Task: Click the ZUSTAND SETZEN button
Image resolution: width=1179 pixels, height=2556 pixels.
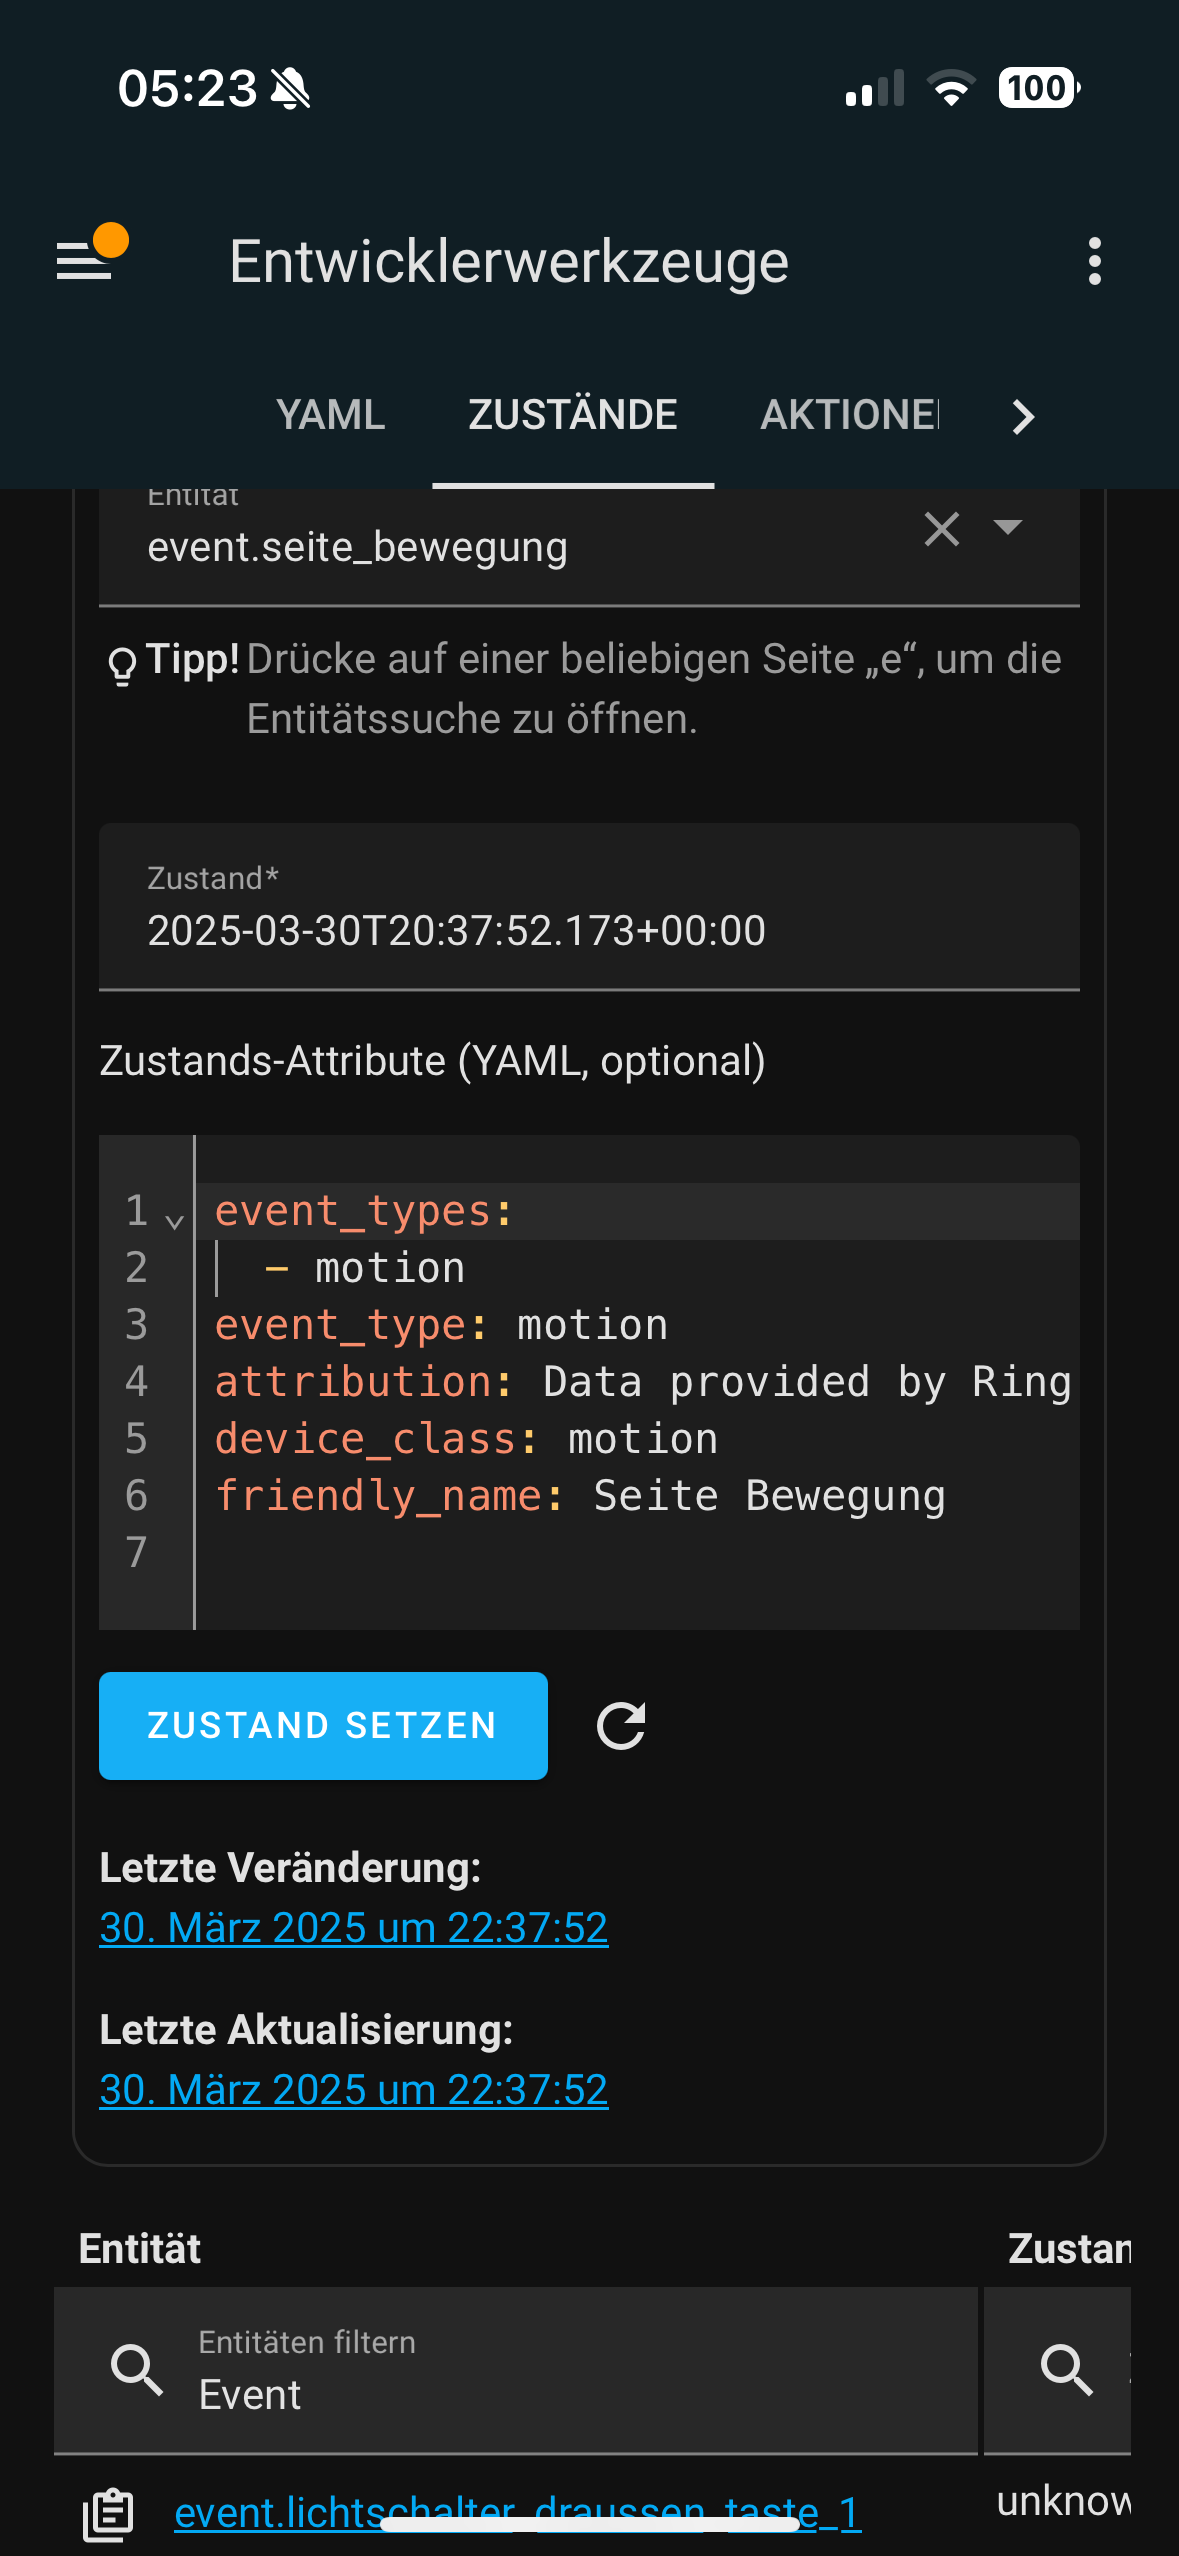Action: 323,1725
